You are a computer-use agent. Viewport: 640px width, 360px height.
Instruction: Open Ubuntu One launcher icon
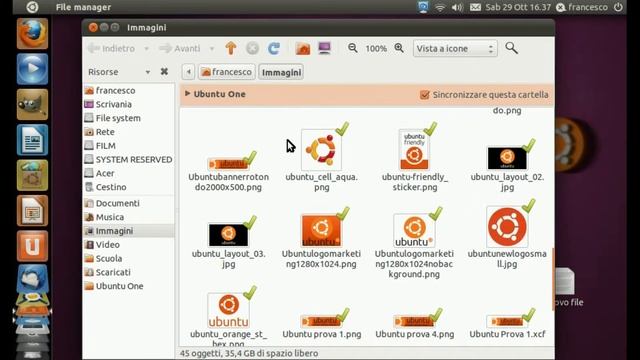[32, 246]
